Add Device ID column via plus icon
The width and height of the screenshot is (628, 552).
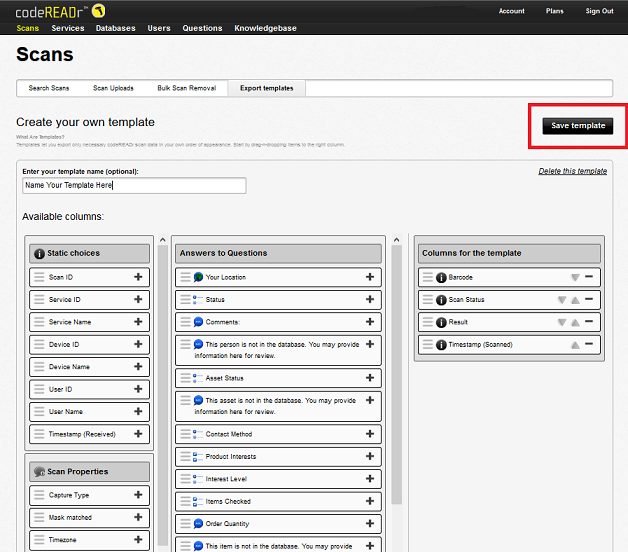pos(138,344)
